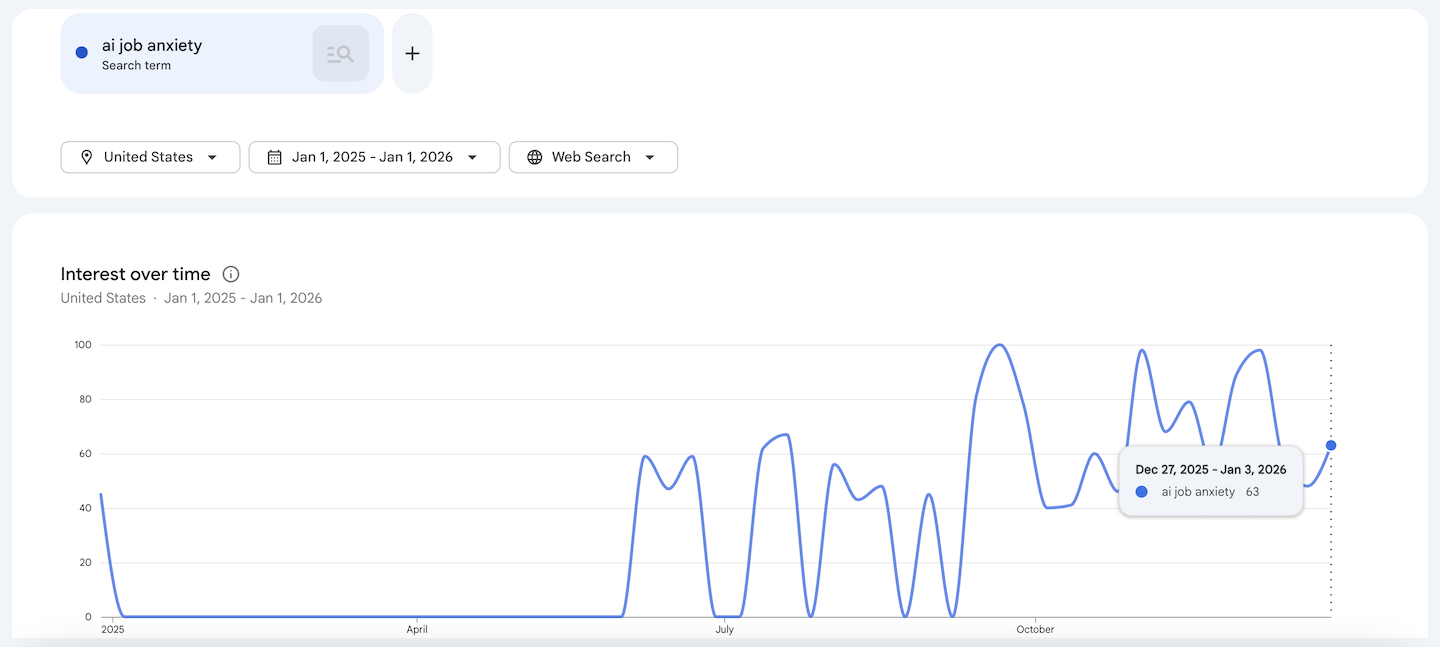
Task: Click the 'Web Search' filter label
Action: (591, 157)
